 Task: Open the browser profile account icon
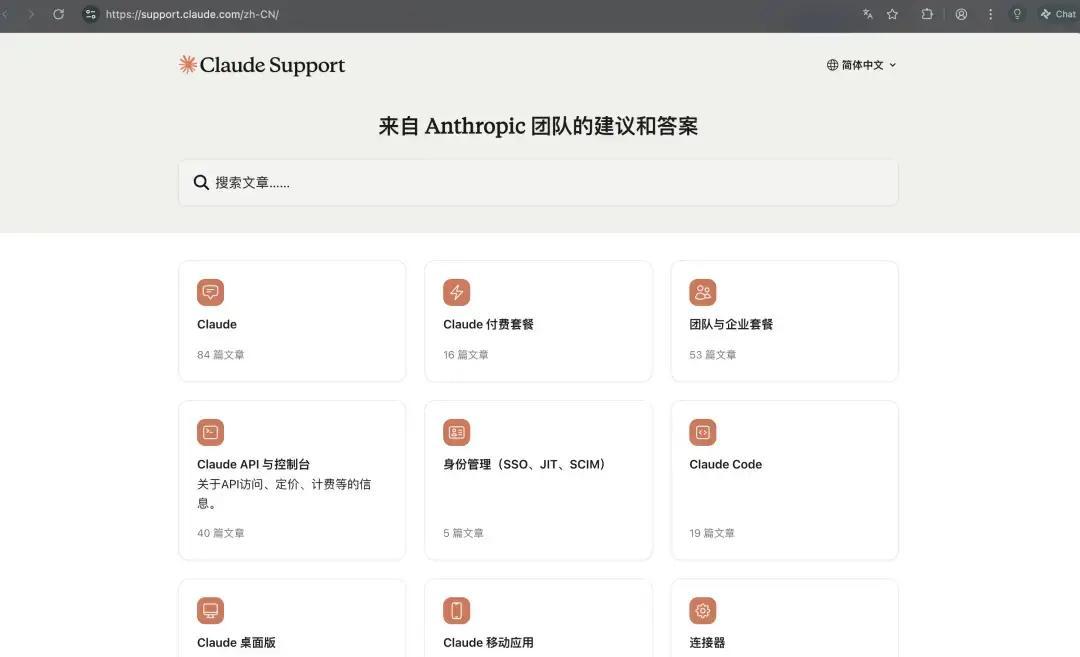click(961, 14)
